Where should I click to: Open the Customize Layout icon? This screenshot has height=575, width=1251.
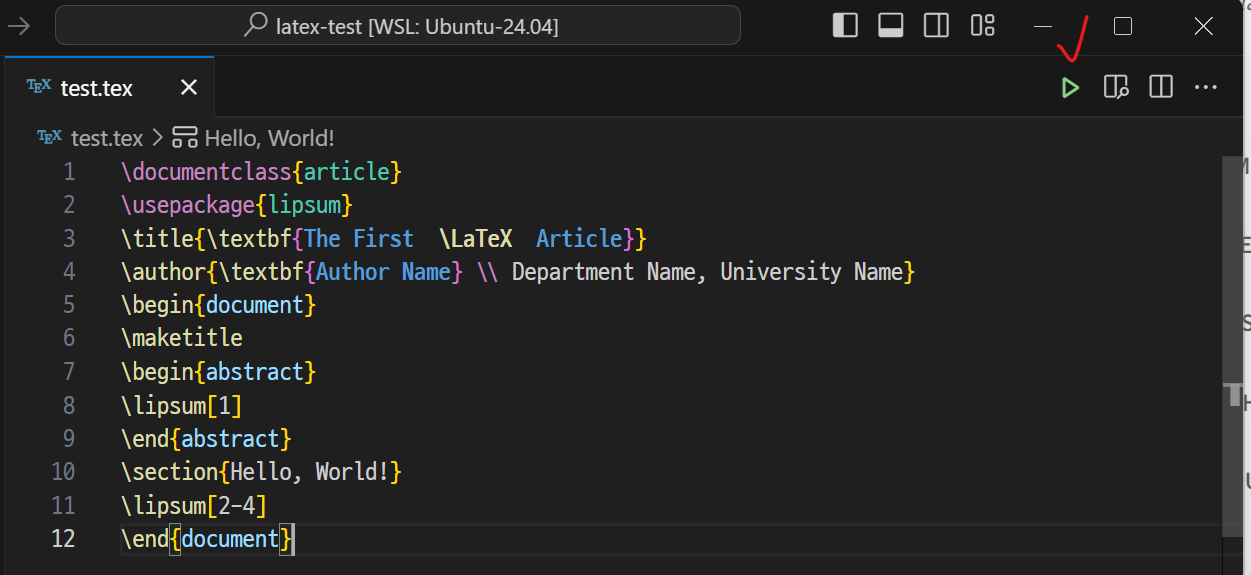983,26
